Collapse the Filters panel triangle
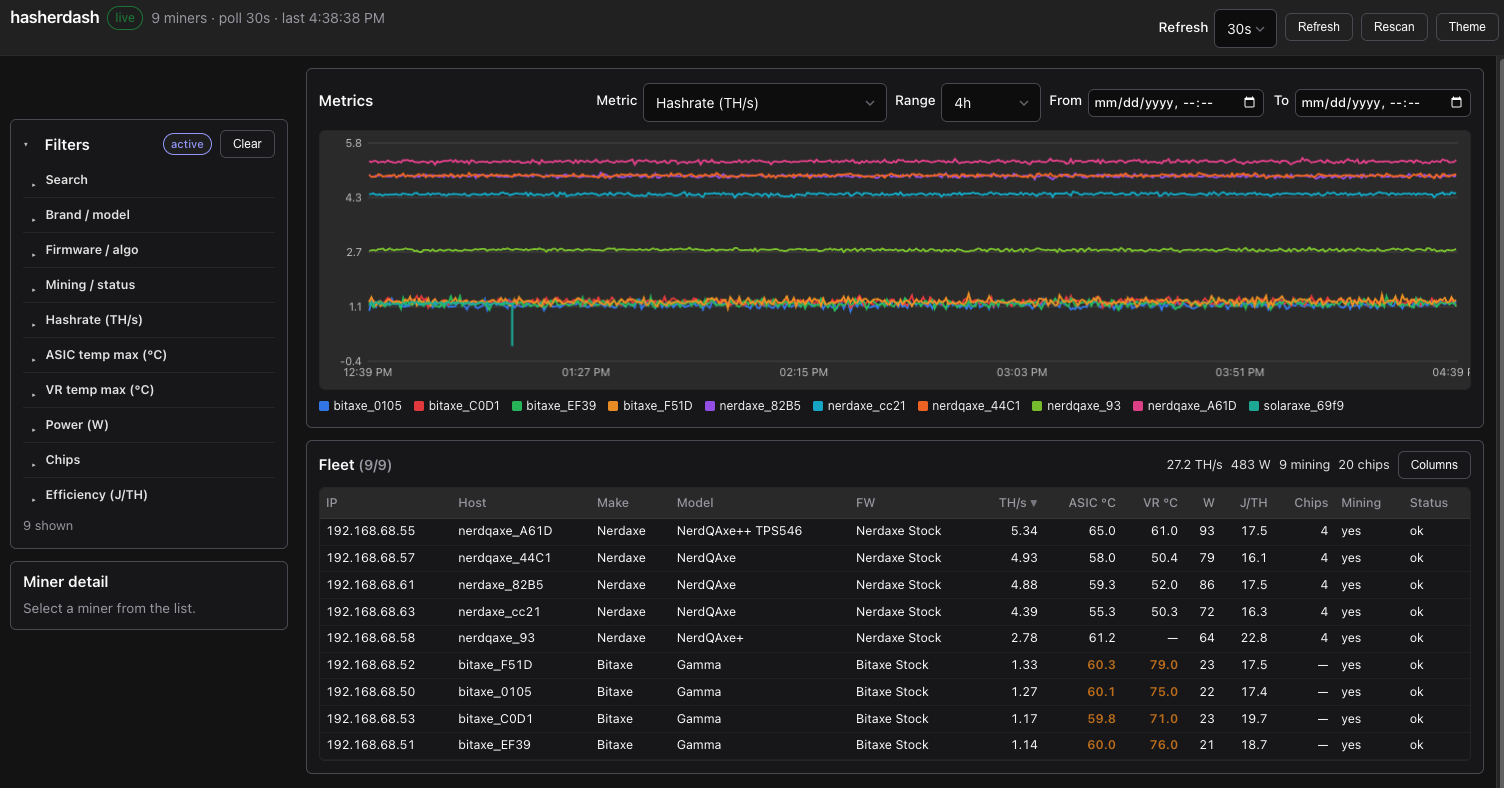This screenshot has width=1504, height=788. click(26, 145)
